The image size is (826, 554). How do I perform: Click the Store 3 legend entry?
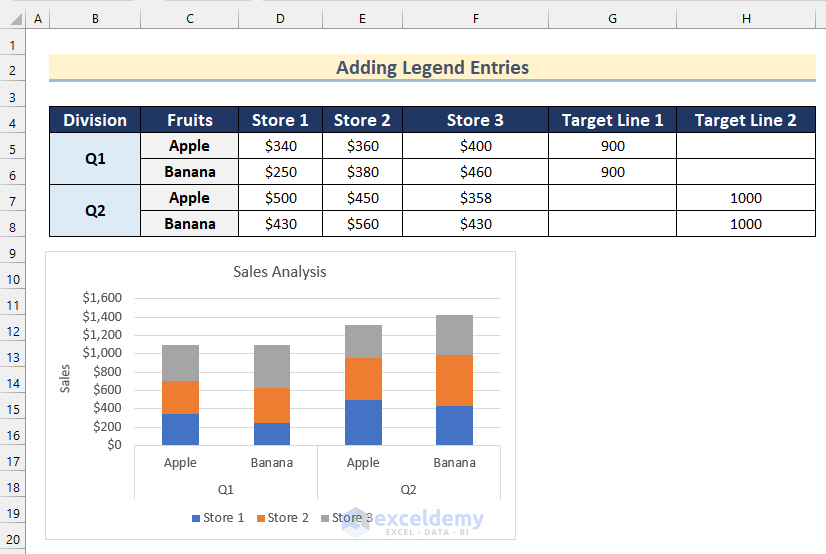tap(347, 518)
